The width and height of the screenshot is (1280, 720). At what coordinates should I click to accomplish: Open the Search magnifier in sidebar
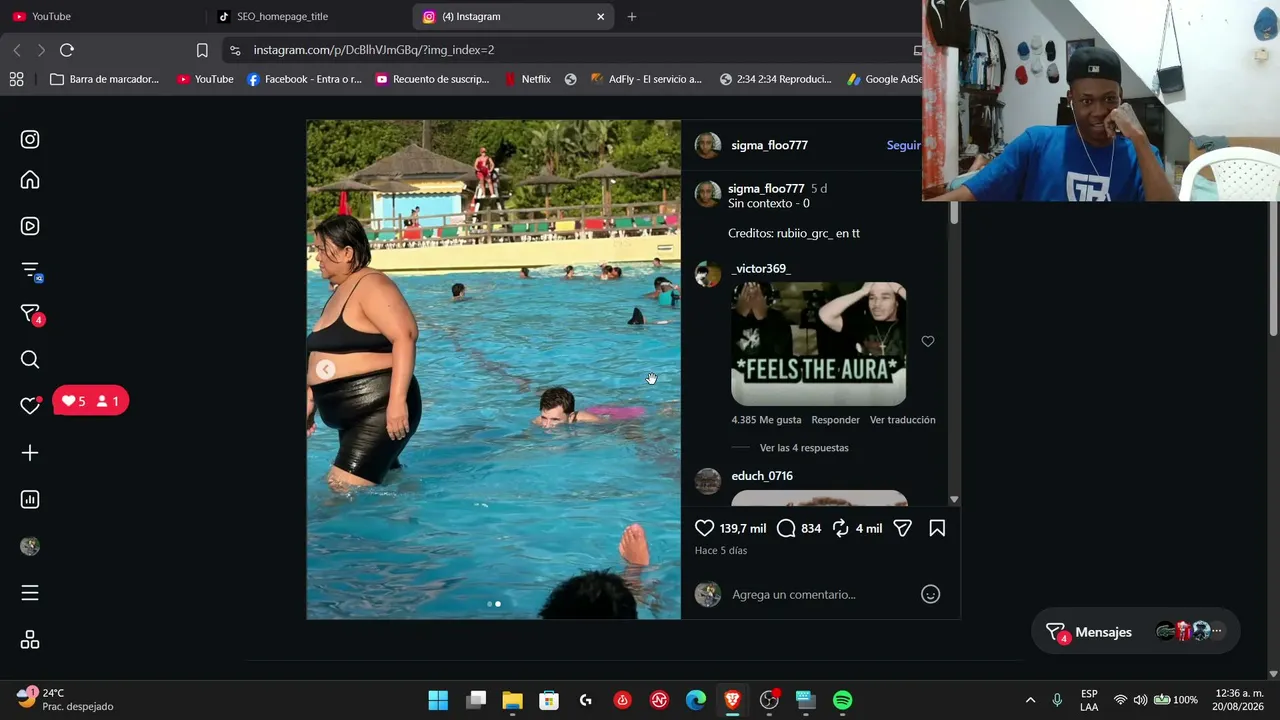(x=30, y=360)
